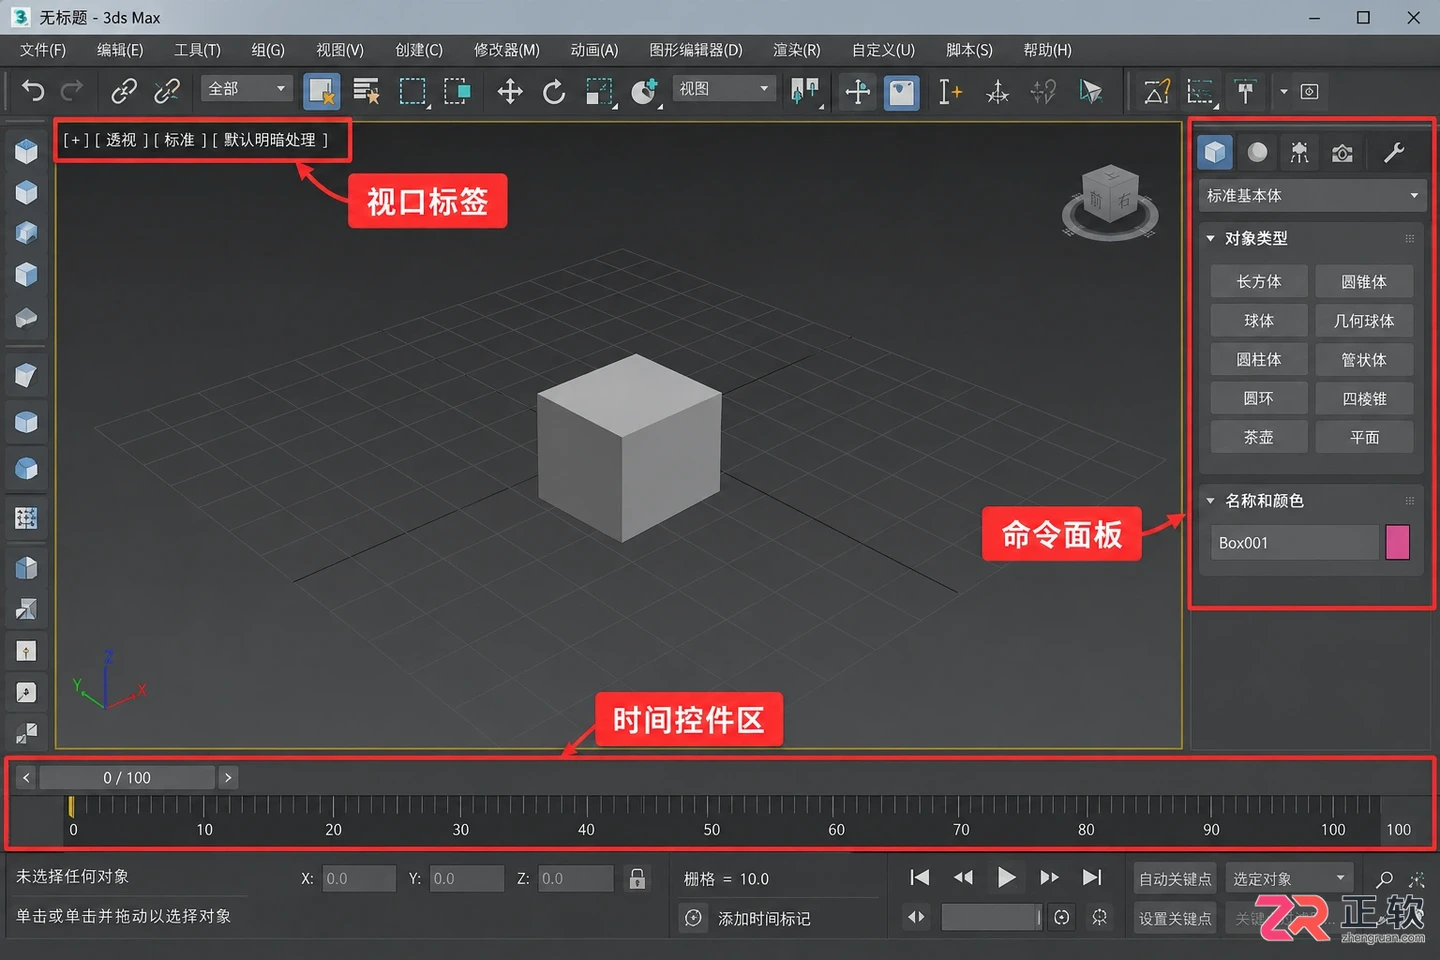Click the Redo arrow icon
The image size is (1440, 960).
(x=72, y=91)
